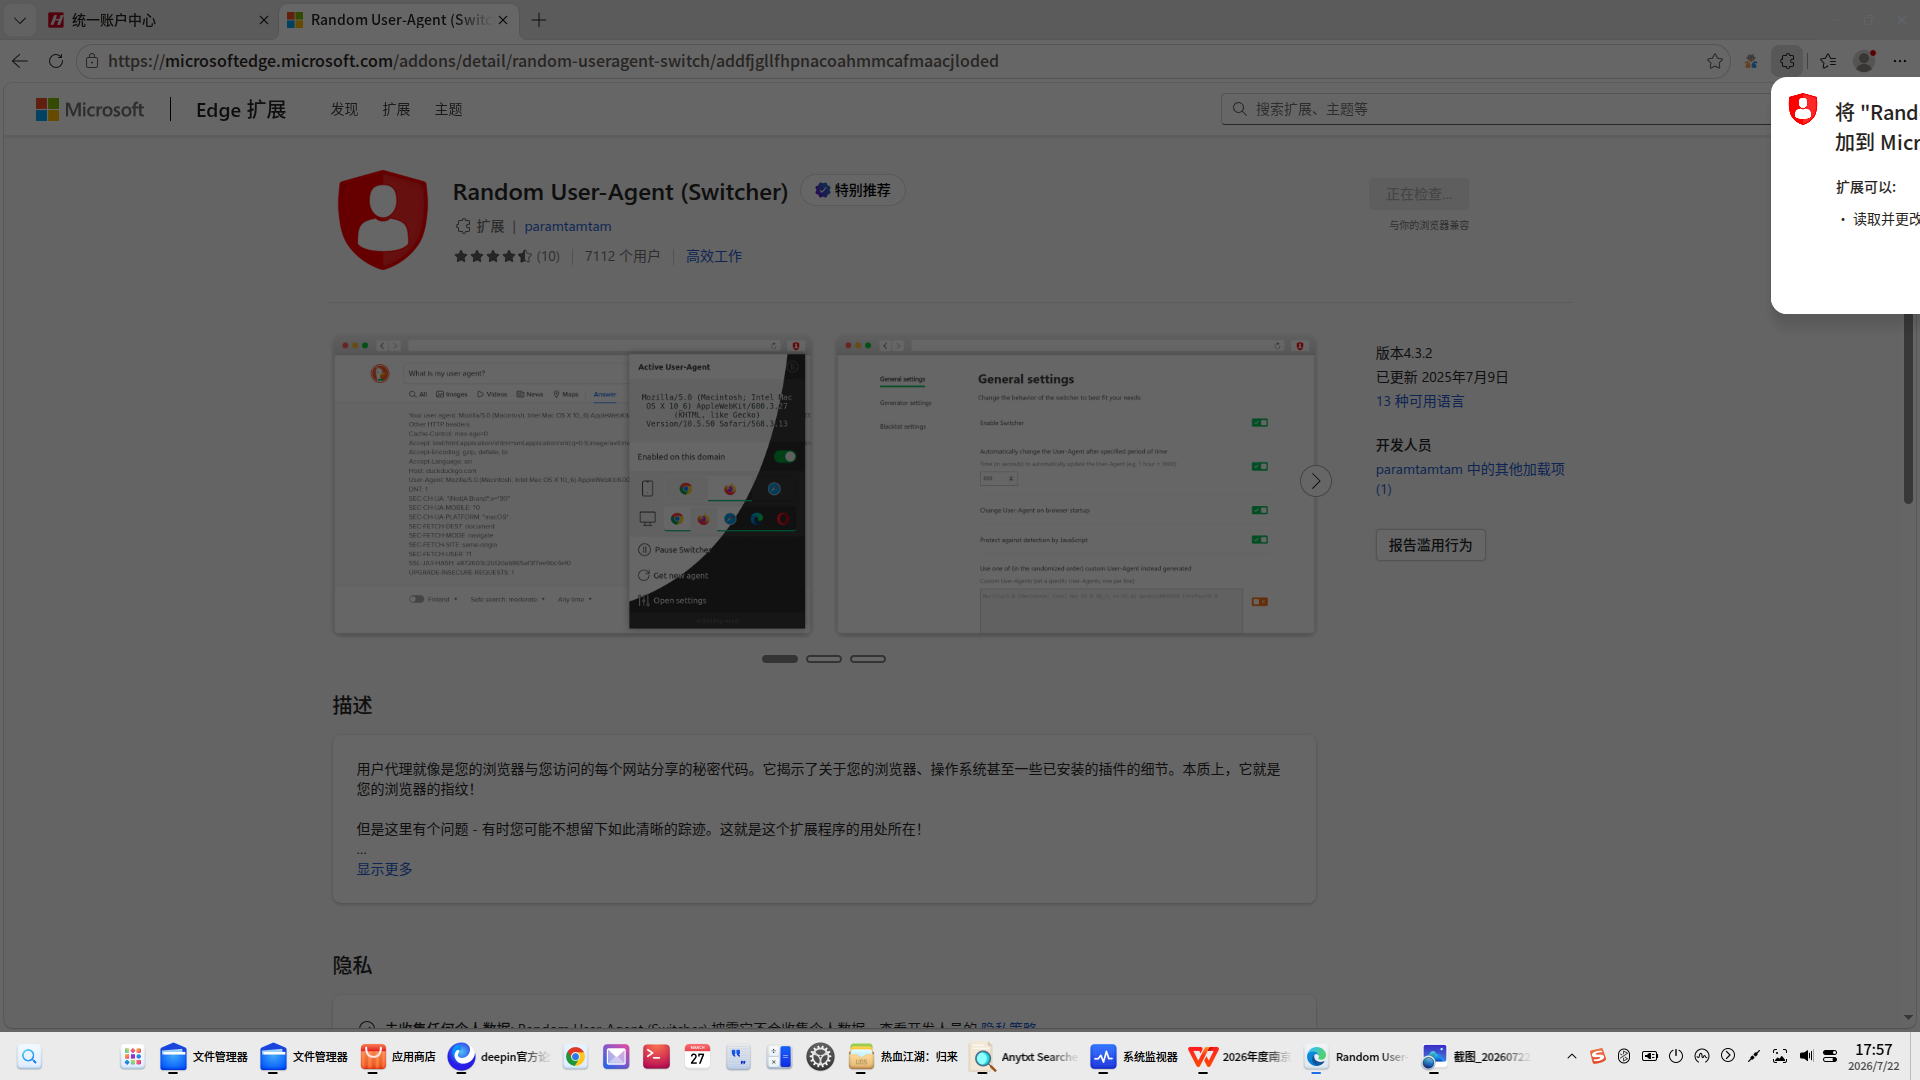Screen dimensions: 1920x1080
Task: Open the 应用商店 taskbar app
Action: pos(398,1056)
